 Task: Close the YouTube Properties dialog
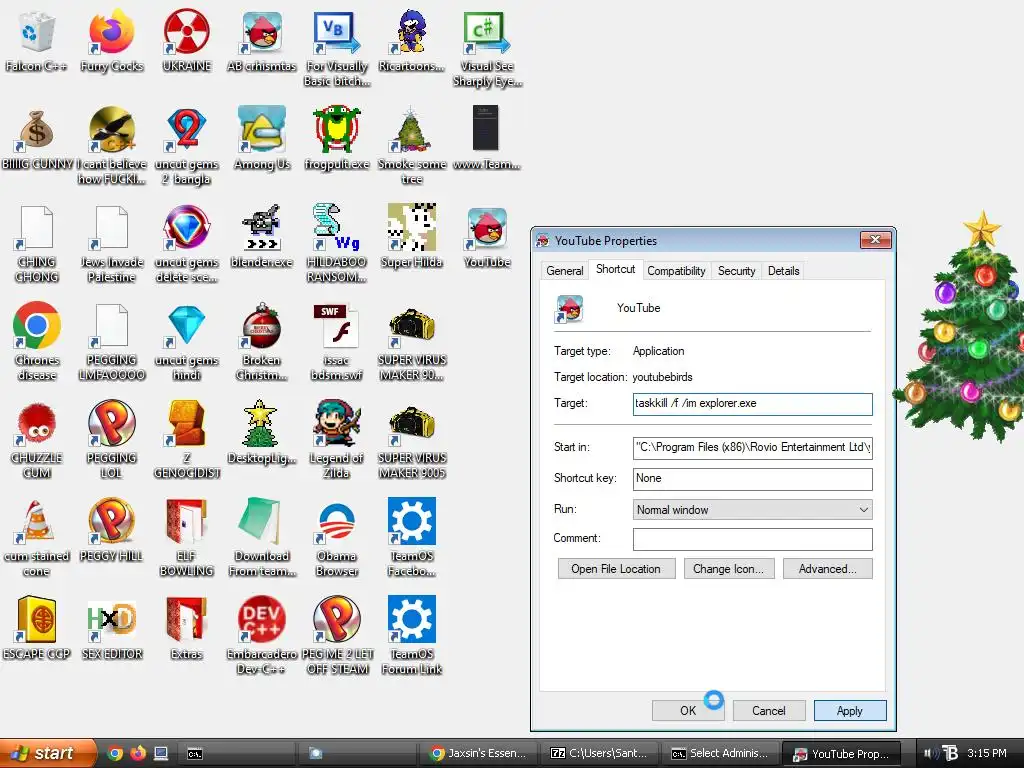pyautogui.click(x=875, y=240)
